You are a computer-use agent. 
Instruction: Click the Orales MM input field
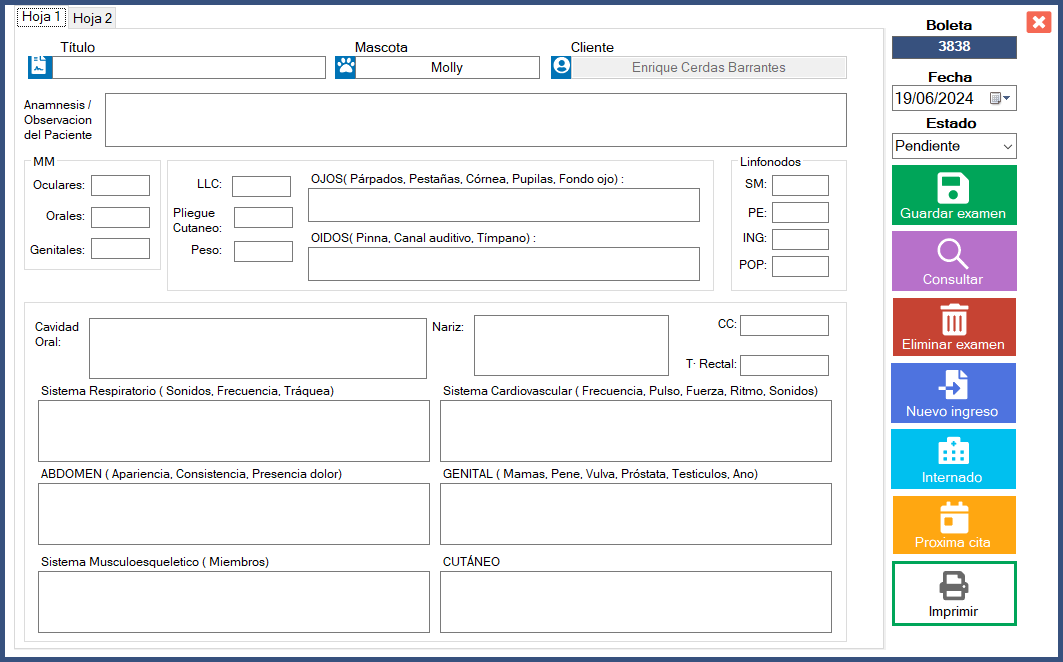point(121,217)
